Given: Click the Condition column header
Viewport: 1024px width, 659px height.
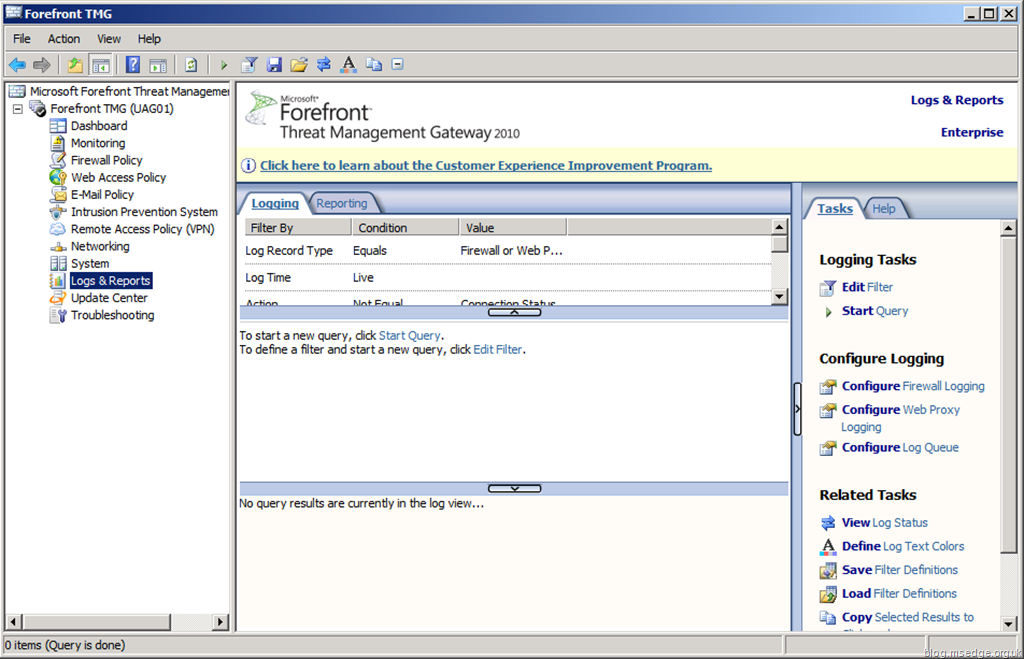Looking at the screenshot, I should (405, 227).
